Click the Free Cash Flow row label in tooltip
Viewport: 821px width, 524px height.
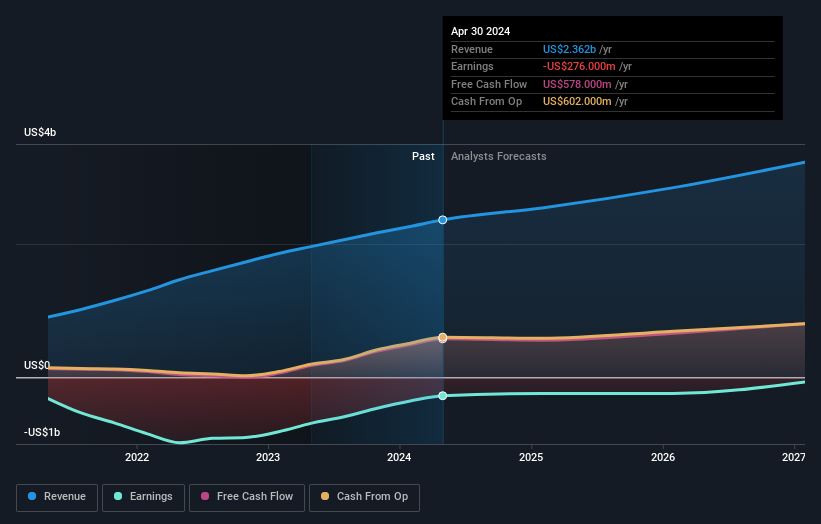click(x=489, y=84)
